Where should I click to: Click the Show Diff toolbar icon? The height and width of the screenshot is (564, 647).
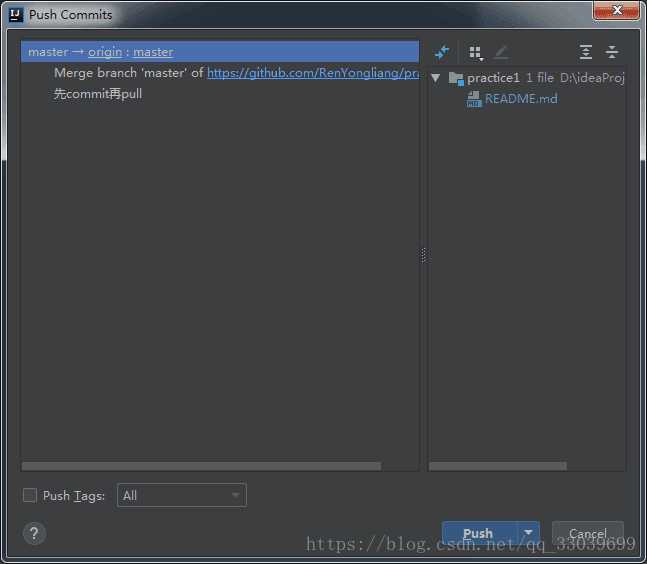click(x=442, y=52)
